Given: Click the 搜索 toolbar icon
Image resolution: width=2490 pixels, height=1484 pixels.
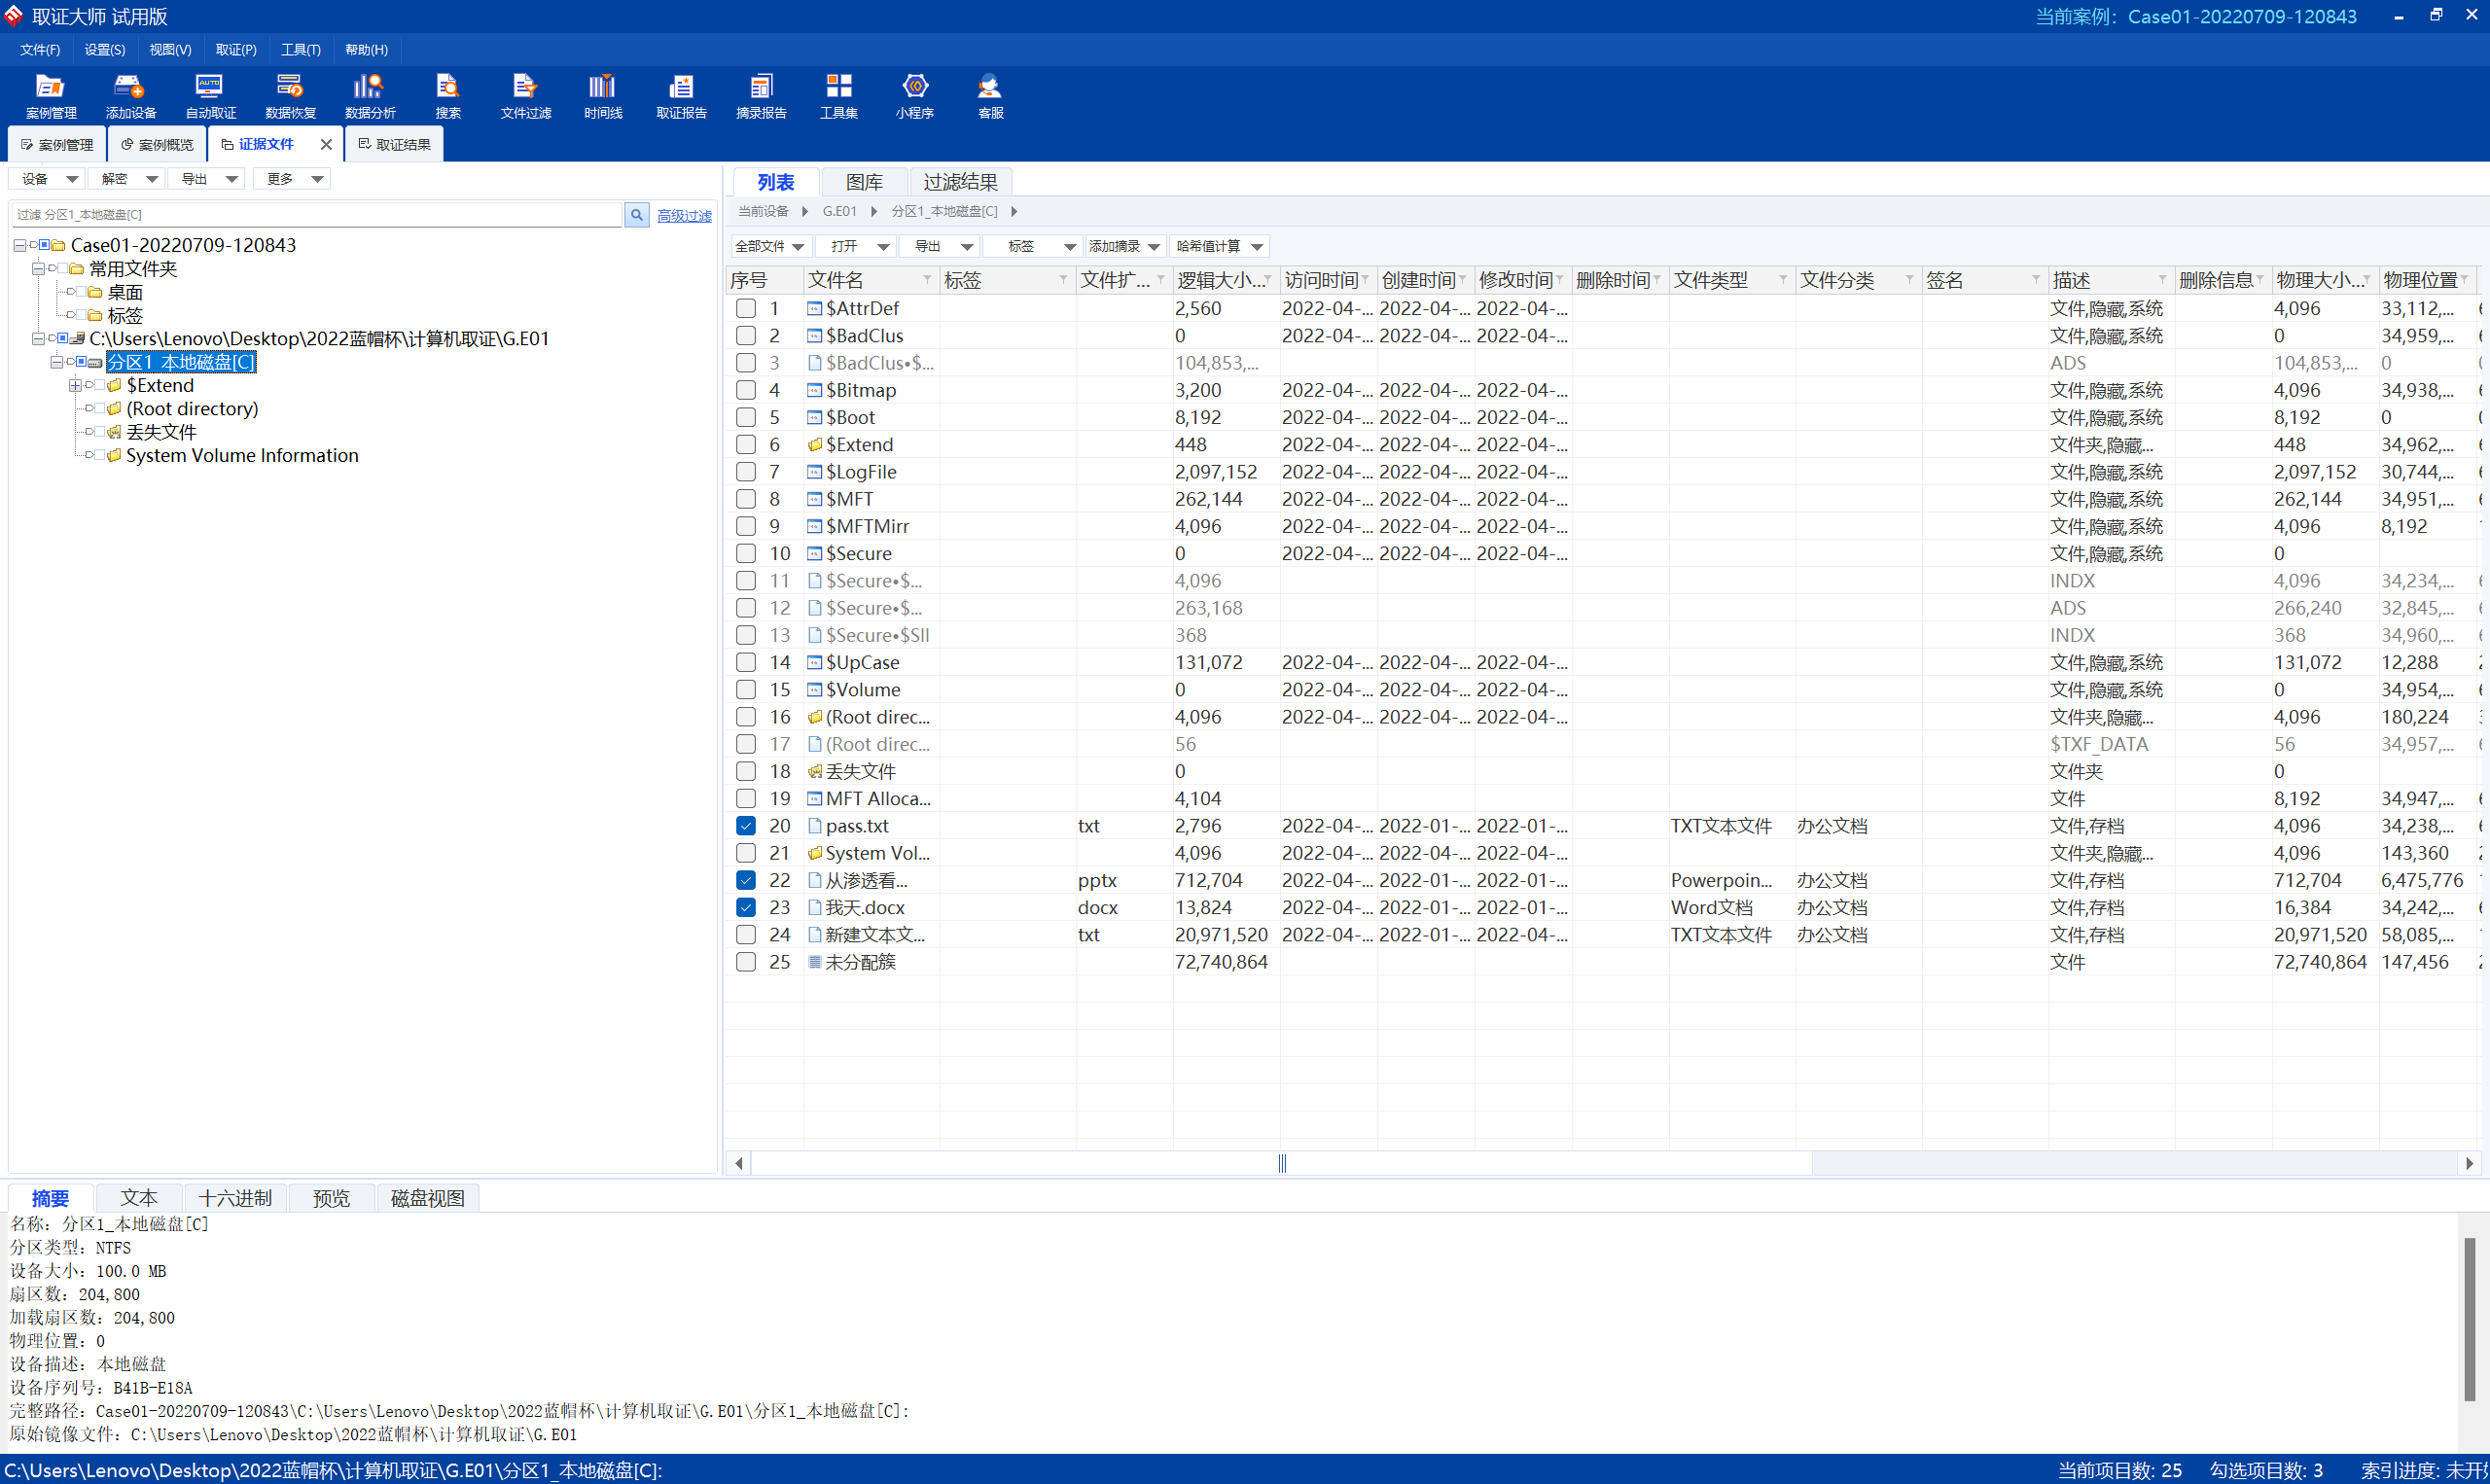Looking at the screenshot, I should 448,96.
